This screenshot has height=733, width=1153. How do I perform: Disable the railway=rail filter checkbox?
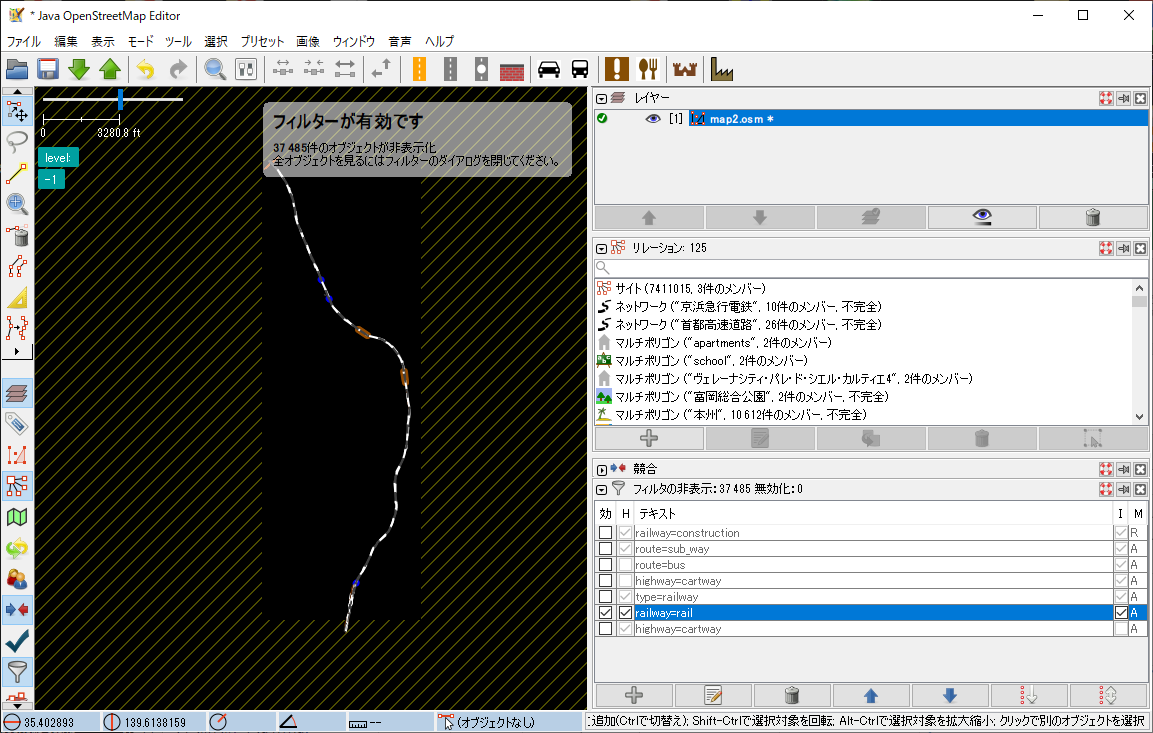pyautogui.click(x=605, y=613)
